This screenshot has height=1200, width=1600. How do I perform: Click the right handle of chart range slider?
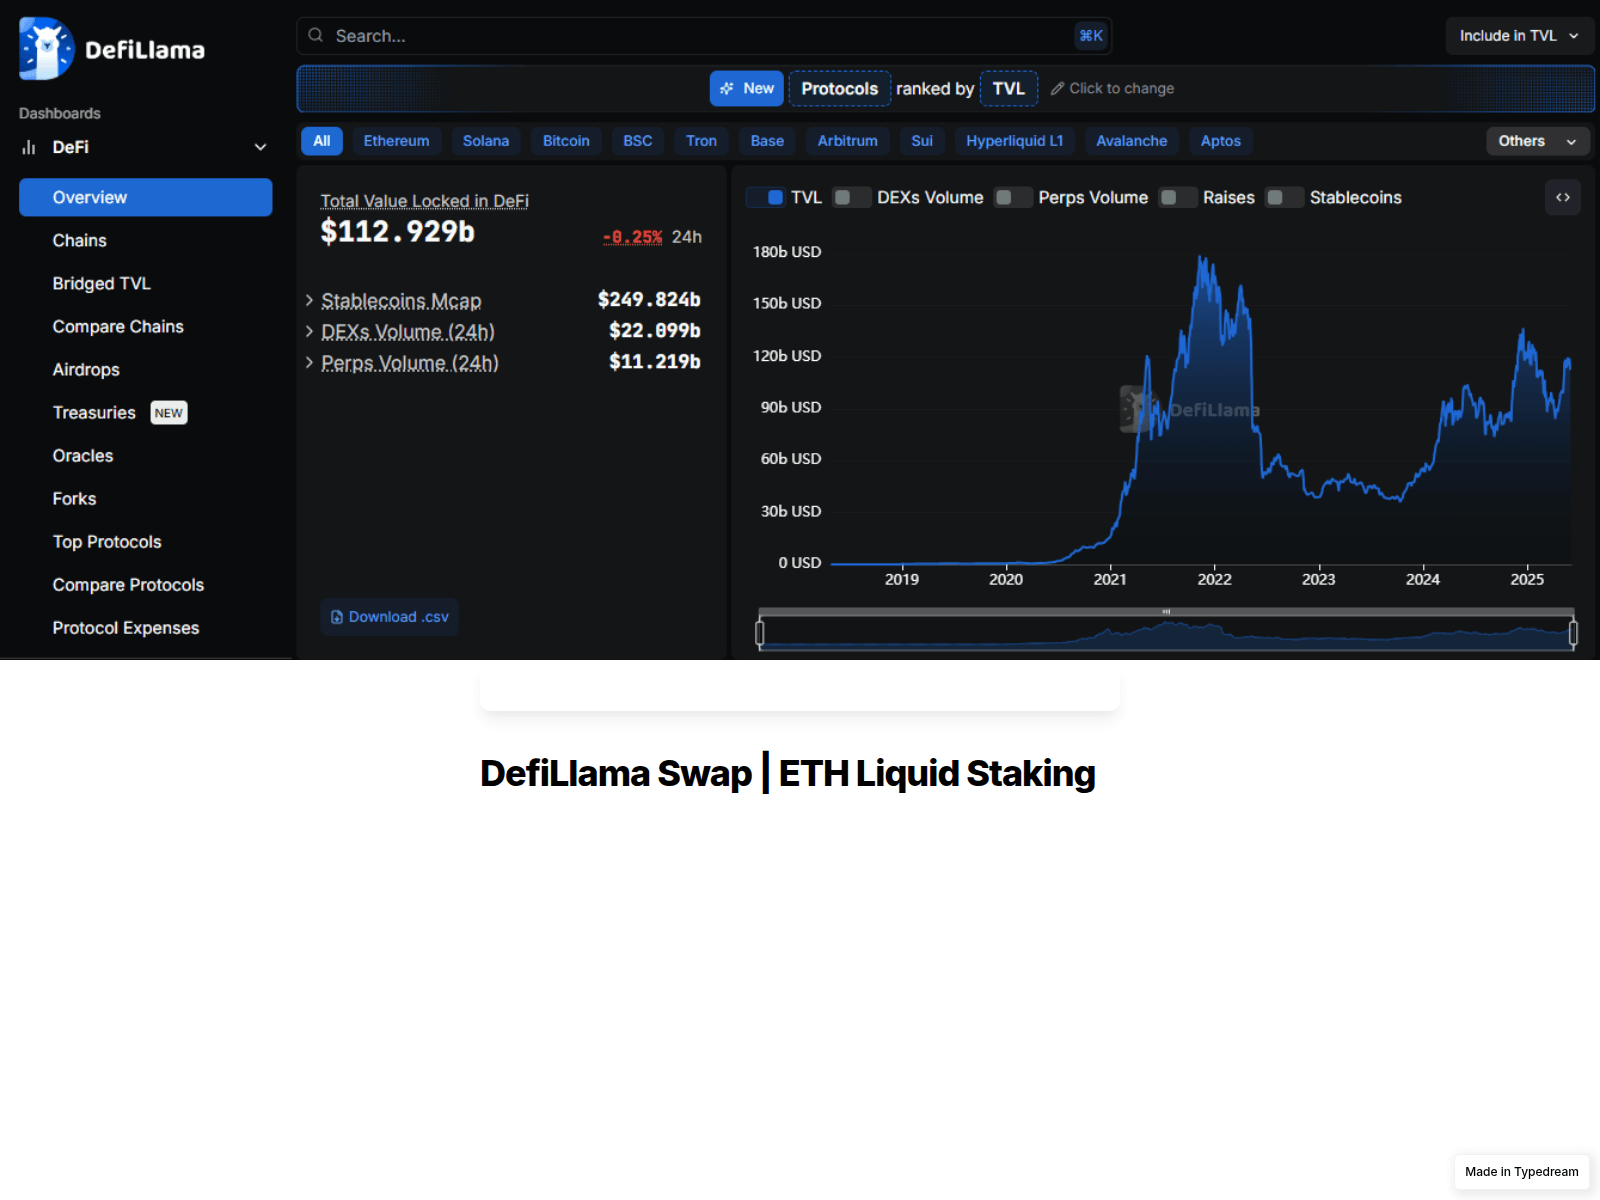pyautogui.click(x=1573, y=632)
